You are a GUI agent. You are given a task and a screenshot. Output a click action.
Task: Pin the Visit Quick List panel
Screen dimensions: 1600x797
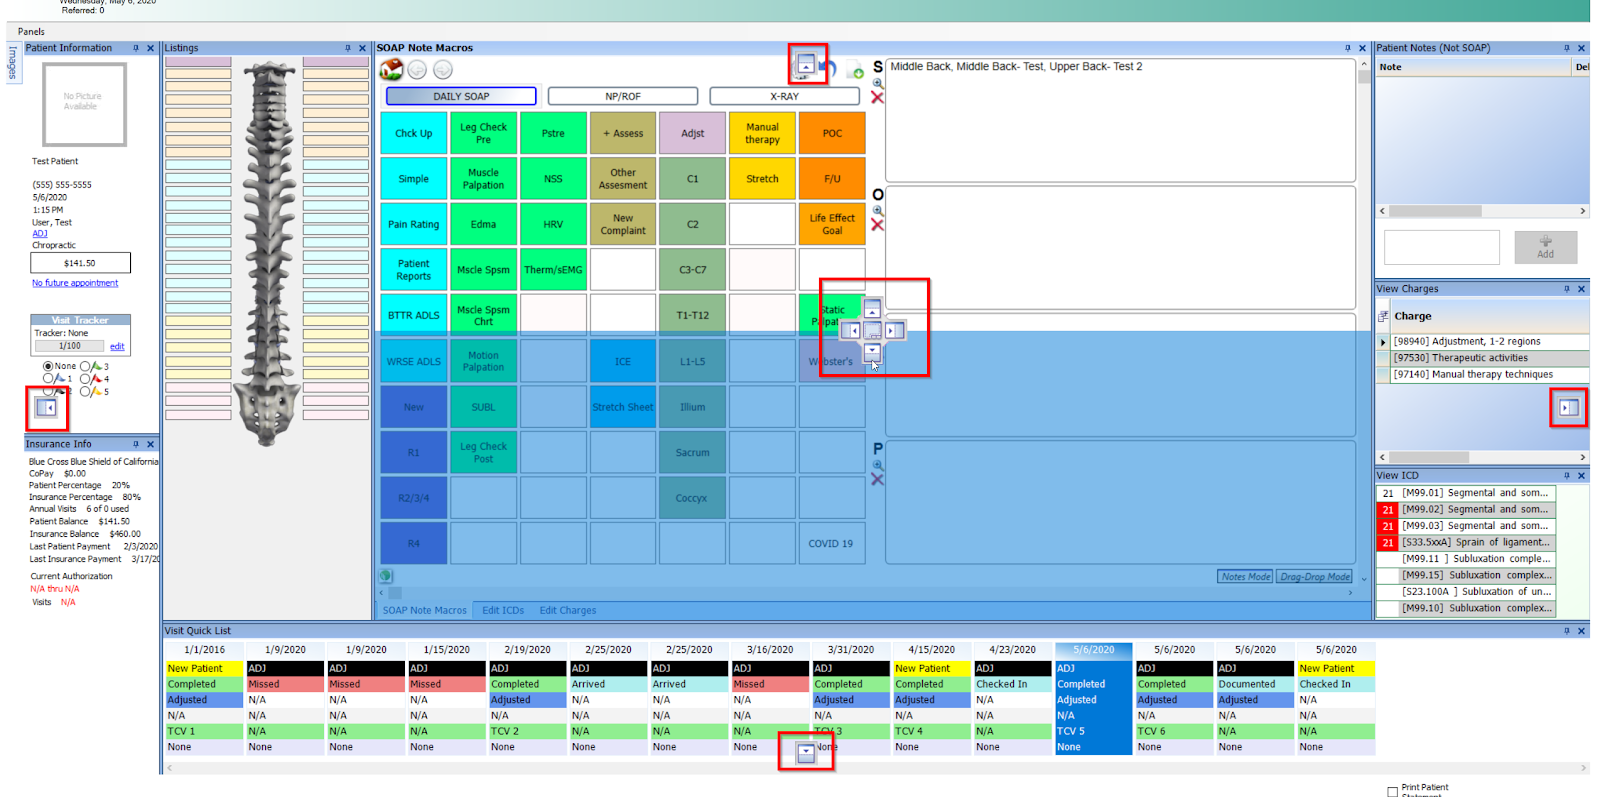tap(1566, 631)
